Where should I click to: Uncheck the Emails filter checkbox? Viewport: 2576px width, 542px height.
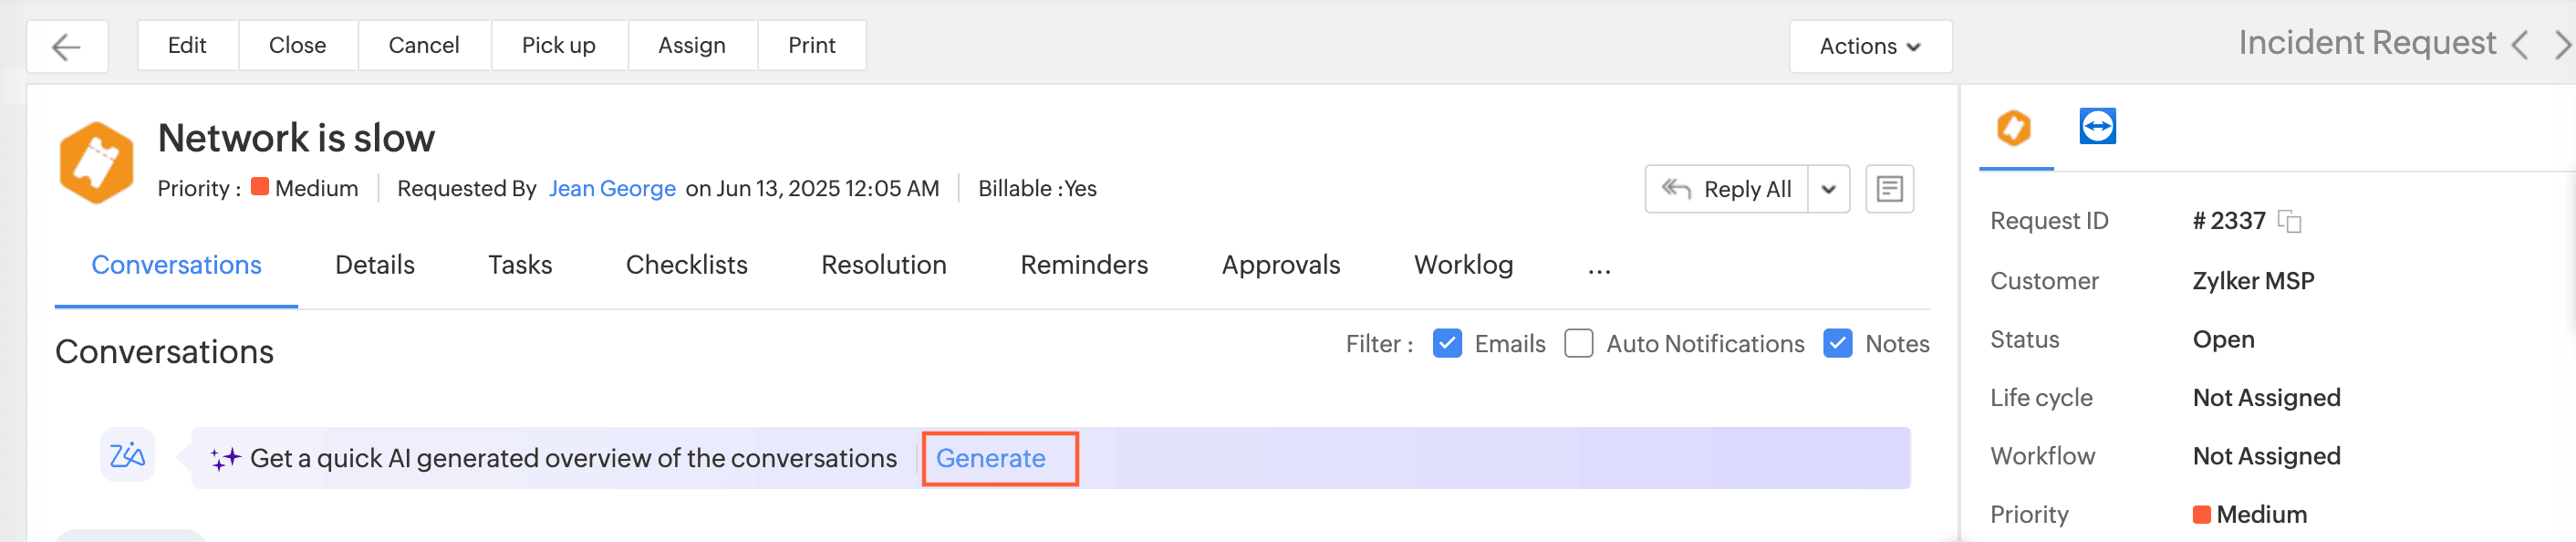coord(1447,344)
